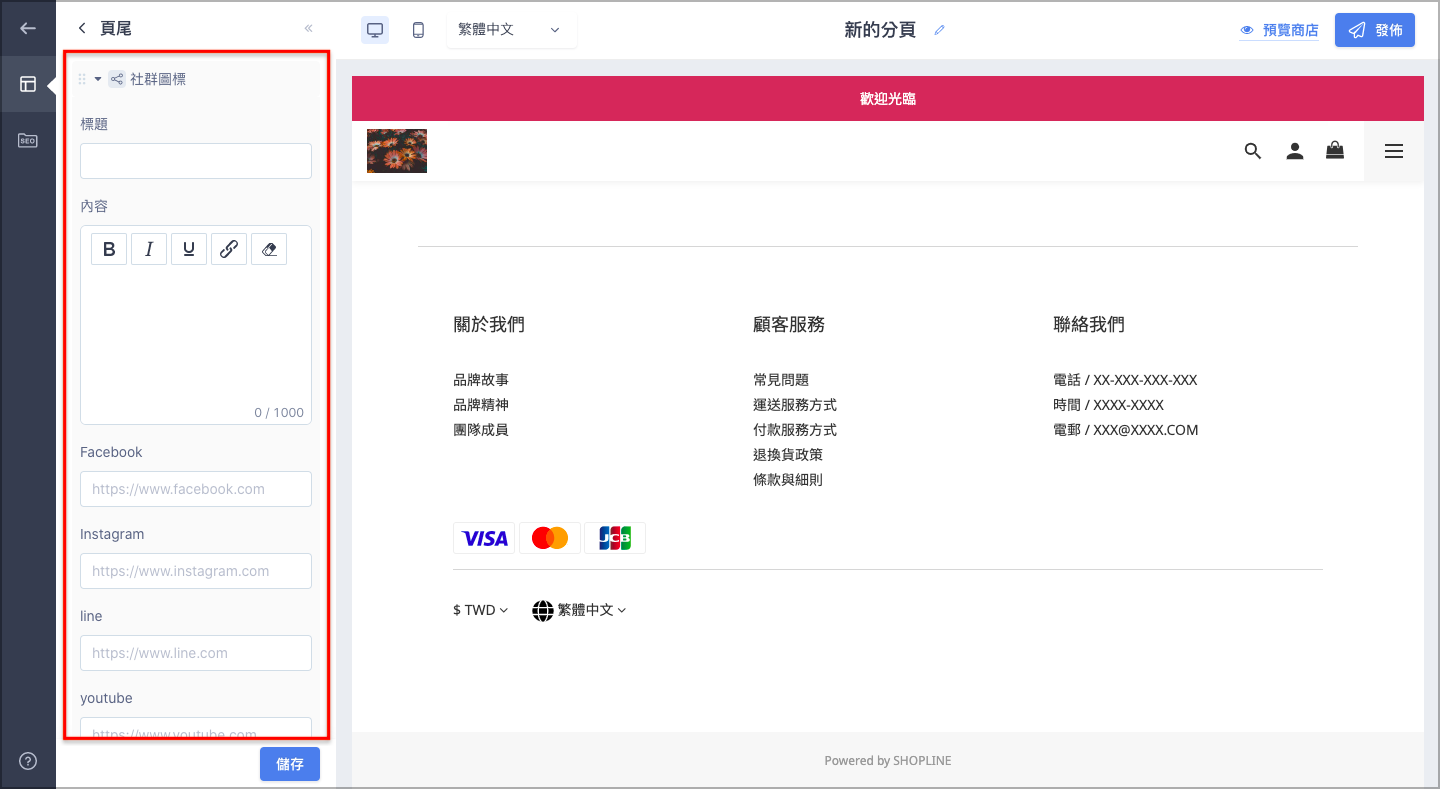Open the 繁體中文 language dropdown in toolbar

tap(511, 30)
